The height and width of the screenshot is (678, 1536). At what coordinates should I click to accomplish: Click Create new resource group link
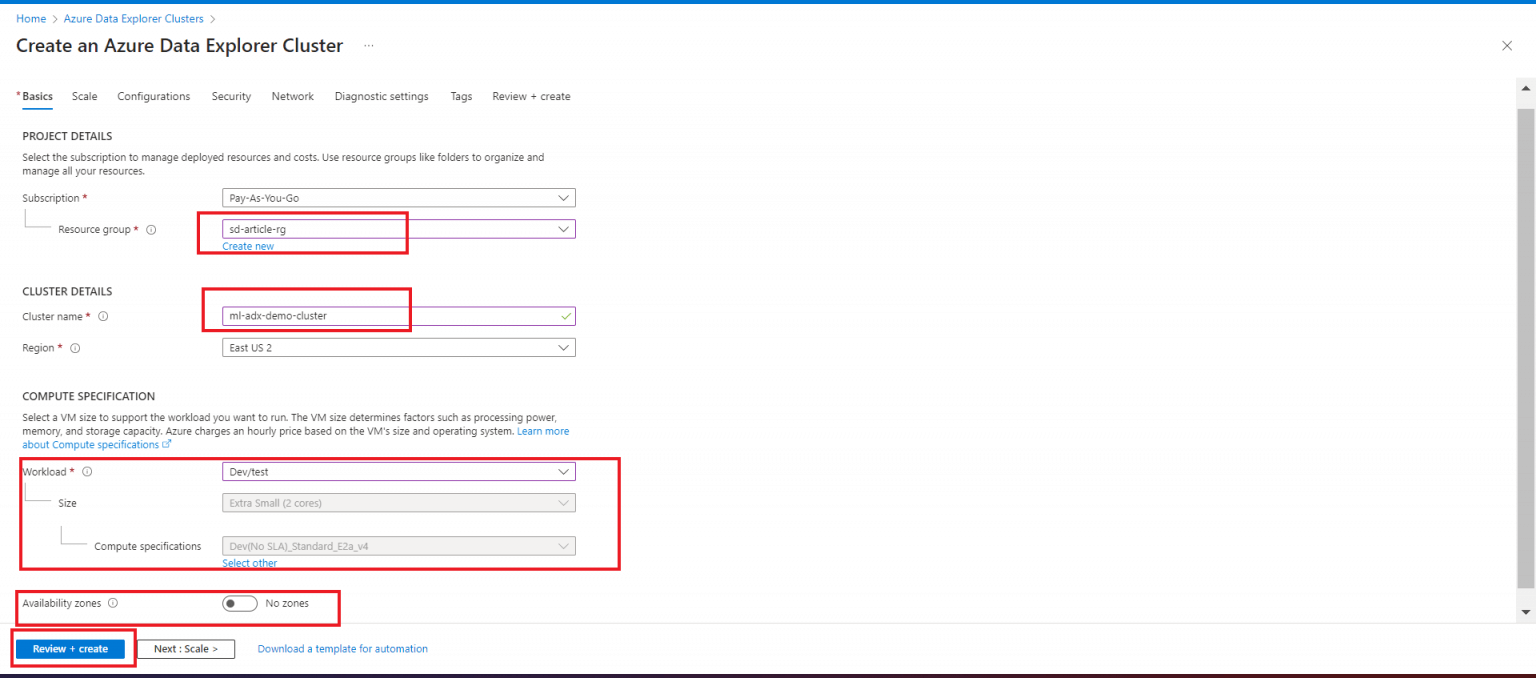tap(248, 246)
